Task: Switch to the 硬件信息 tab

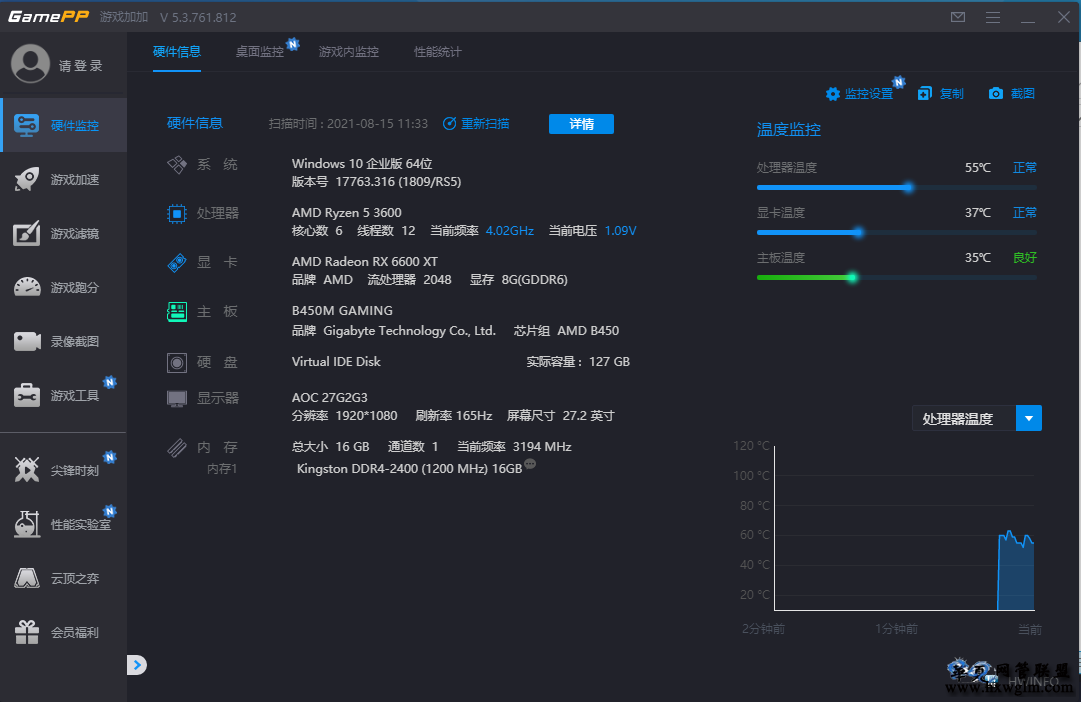Action: 176,52
